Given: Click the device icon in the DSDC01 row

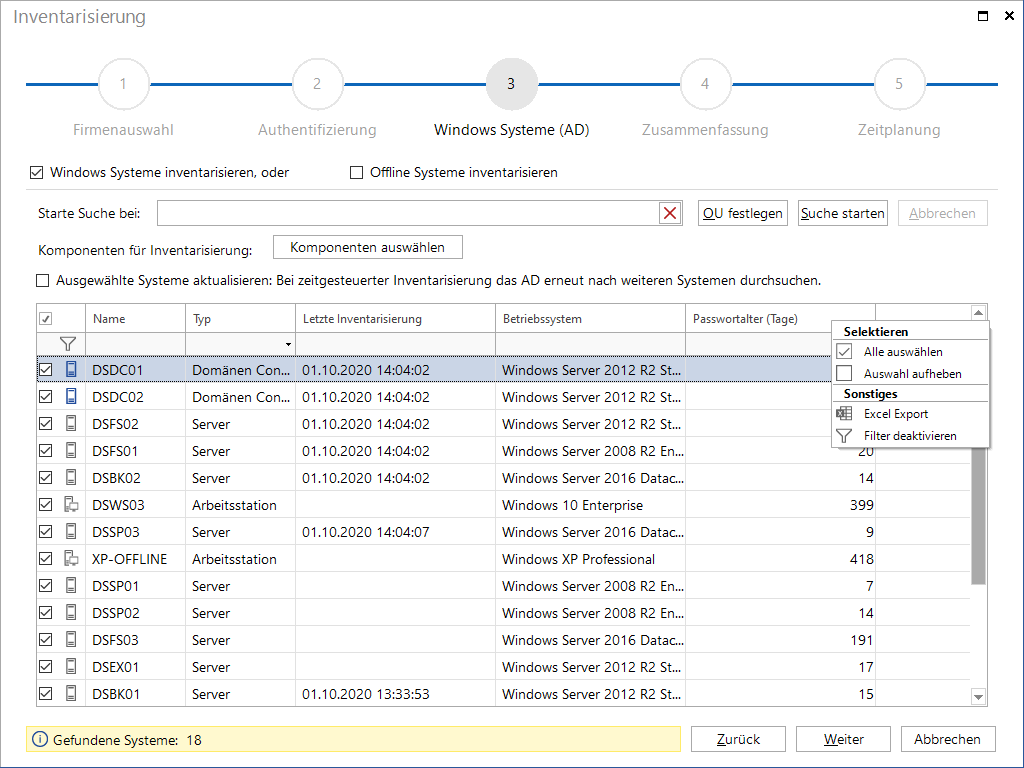Looking at the screenshot, I should pyautogui.click(x=71, y=370).
